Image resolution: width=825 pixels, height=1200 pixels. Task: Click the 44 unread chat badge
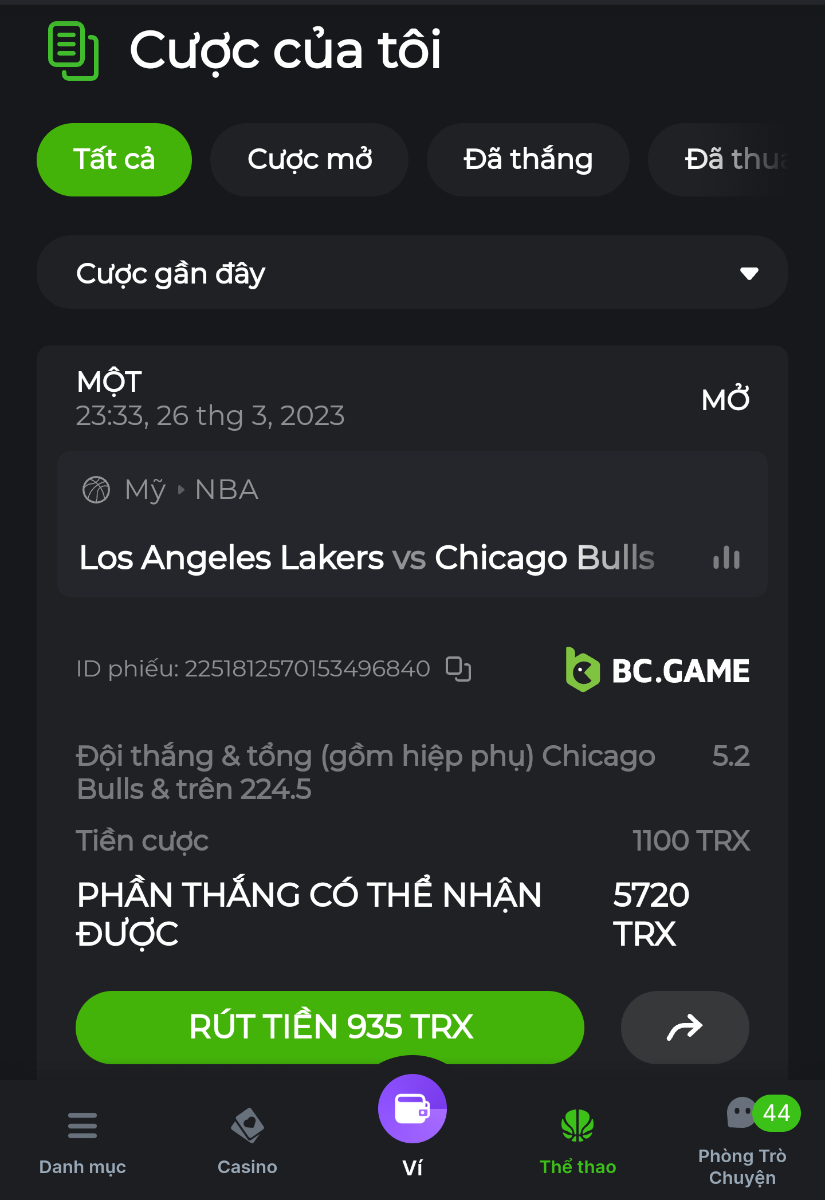[x=776, y=1113]
